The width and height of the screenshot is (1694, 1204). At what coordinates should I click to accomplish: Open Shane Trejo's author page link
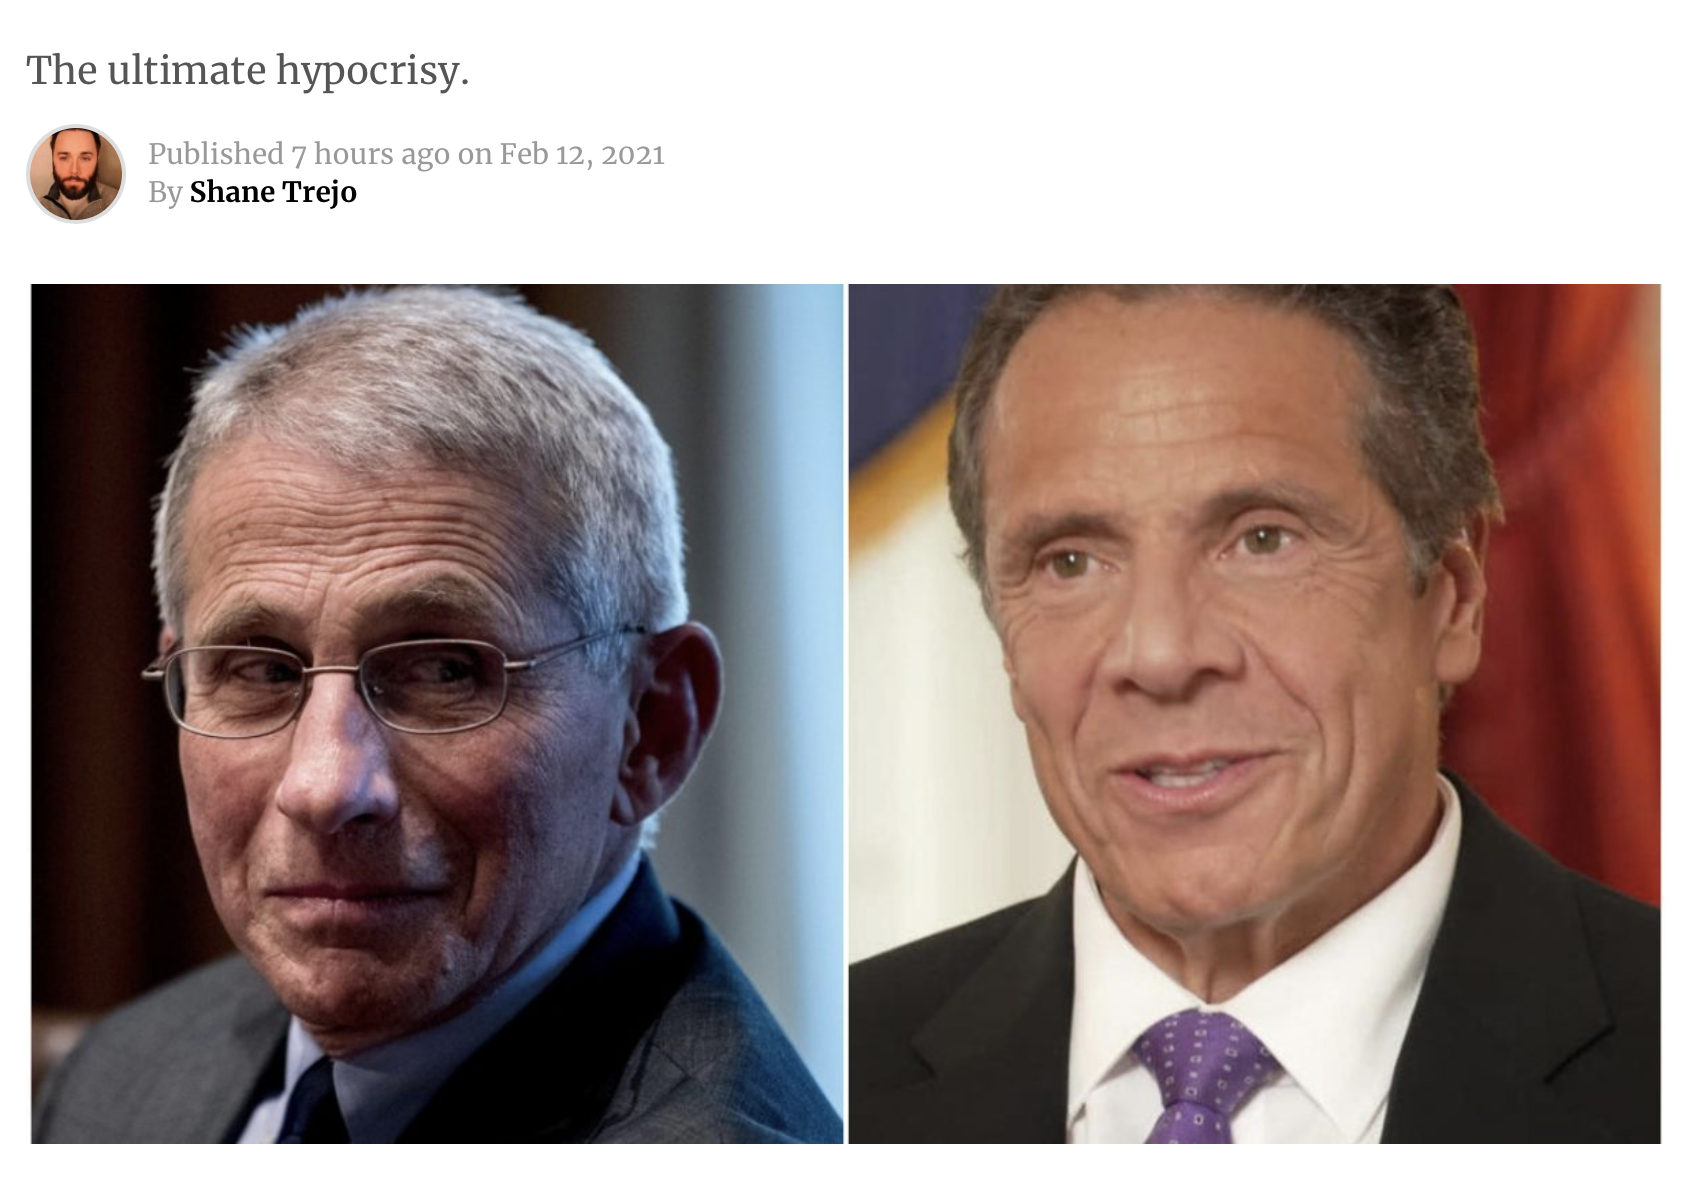pos(273,192)
